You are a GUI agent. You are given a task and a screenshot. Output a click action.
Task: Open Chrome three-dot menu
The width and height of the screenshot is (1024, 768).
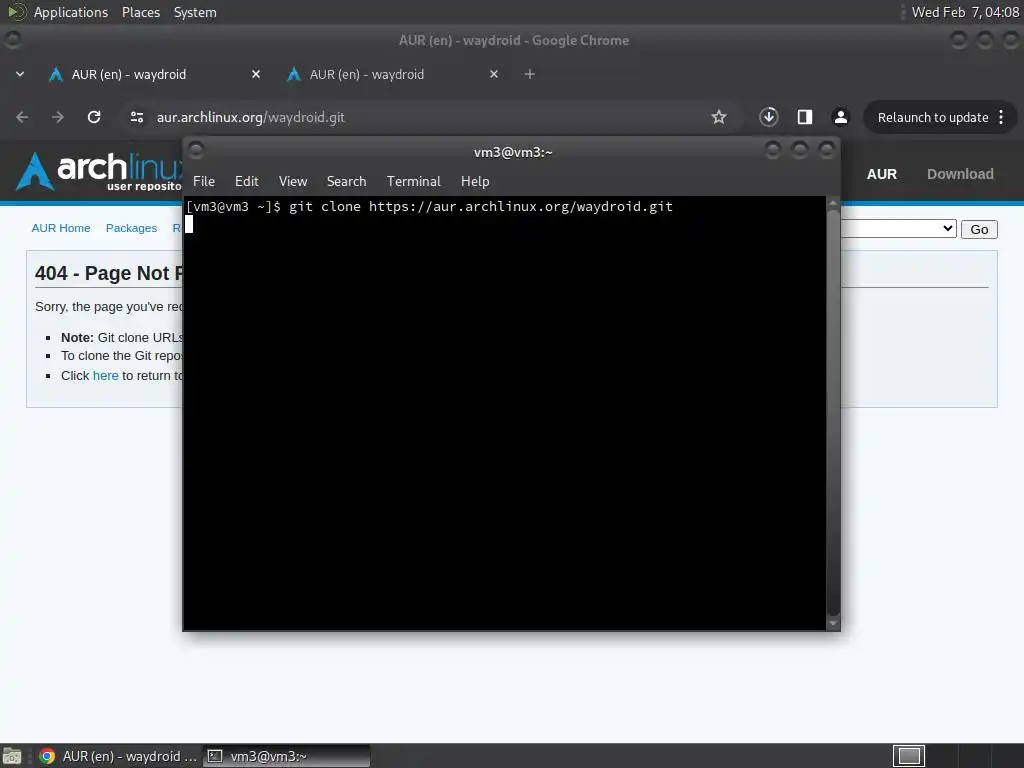click(1001, 117)
